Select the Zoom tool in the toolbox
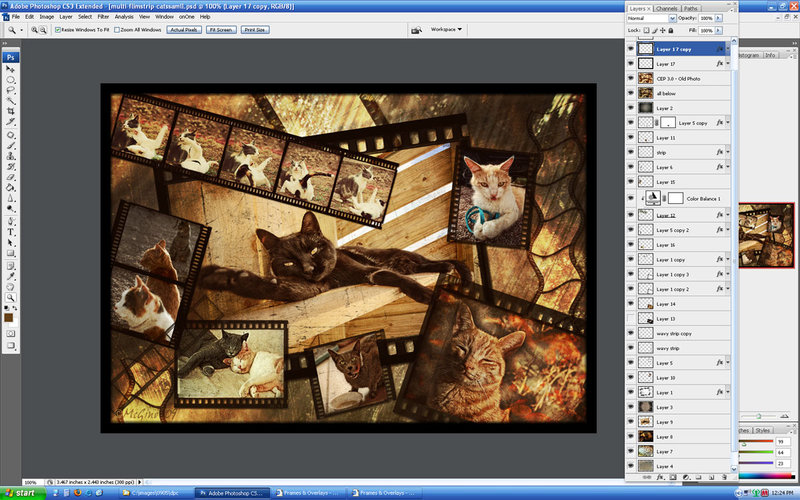The height and width of the screenshot is (500, 800). [x=11, y=298]
